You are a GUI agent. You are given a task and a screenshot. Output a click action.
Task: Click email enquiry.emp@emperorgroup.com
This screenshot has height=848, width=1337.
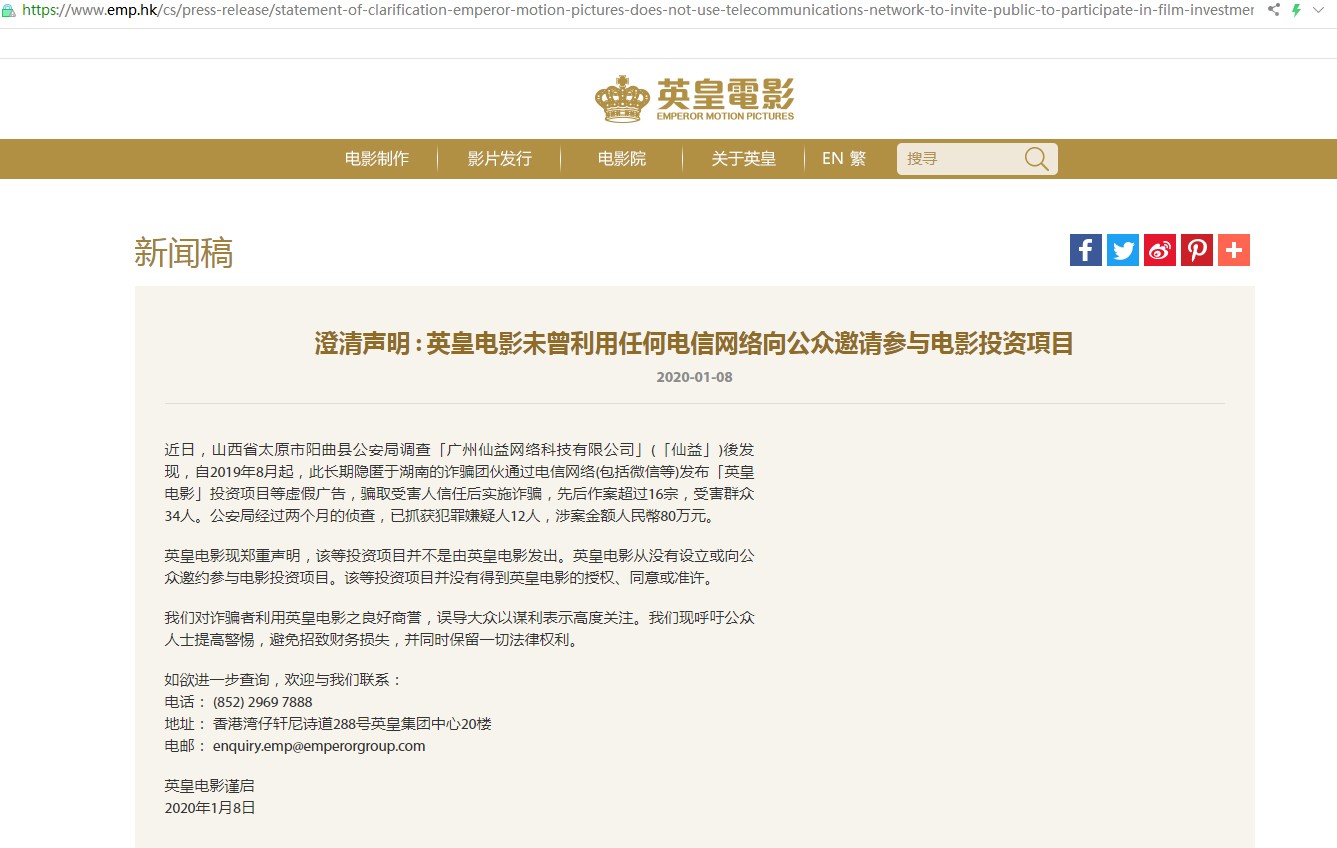point(319,746)
